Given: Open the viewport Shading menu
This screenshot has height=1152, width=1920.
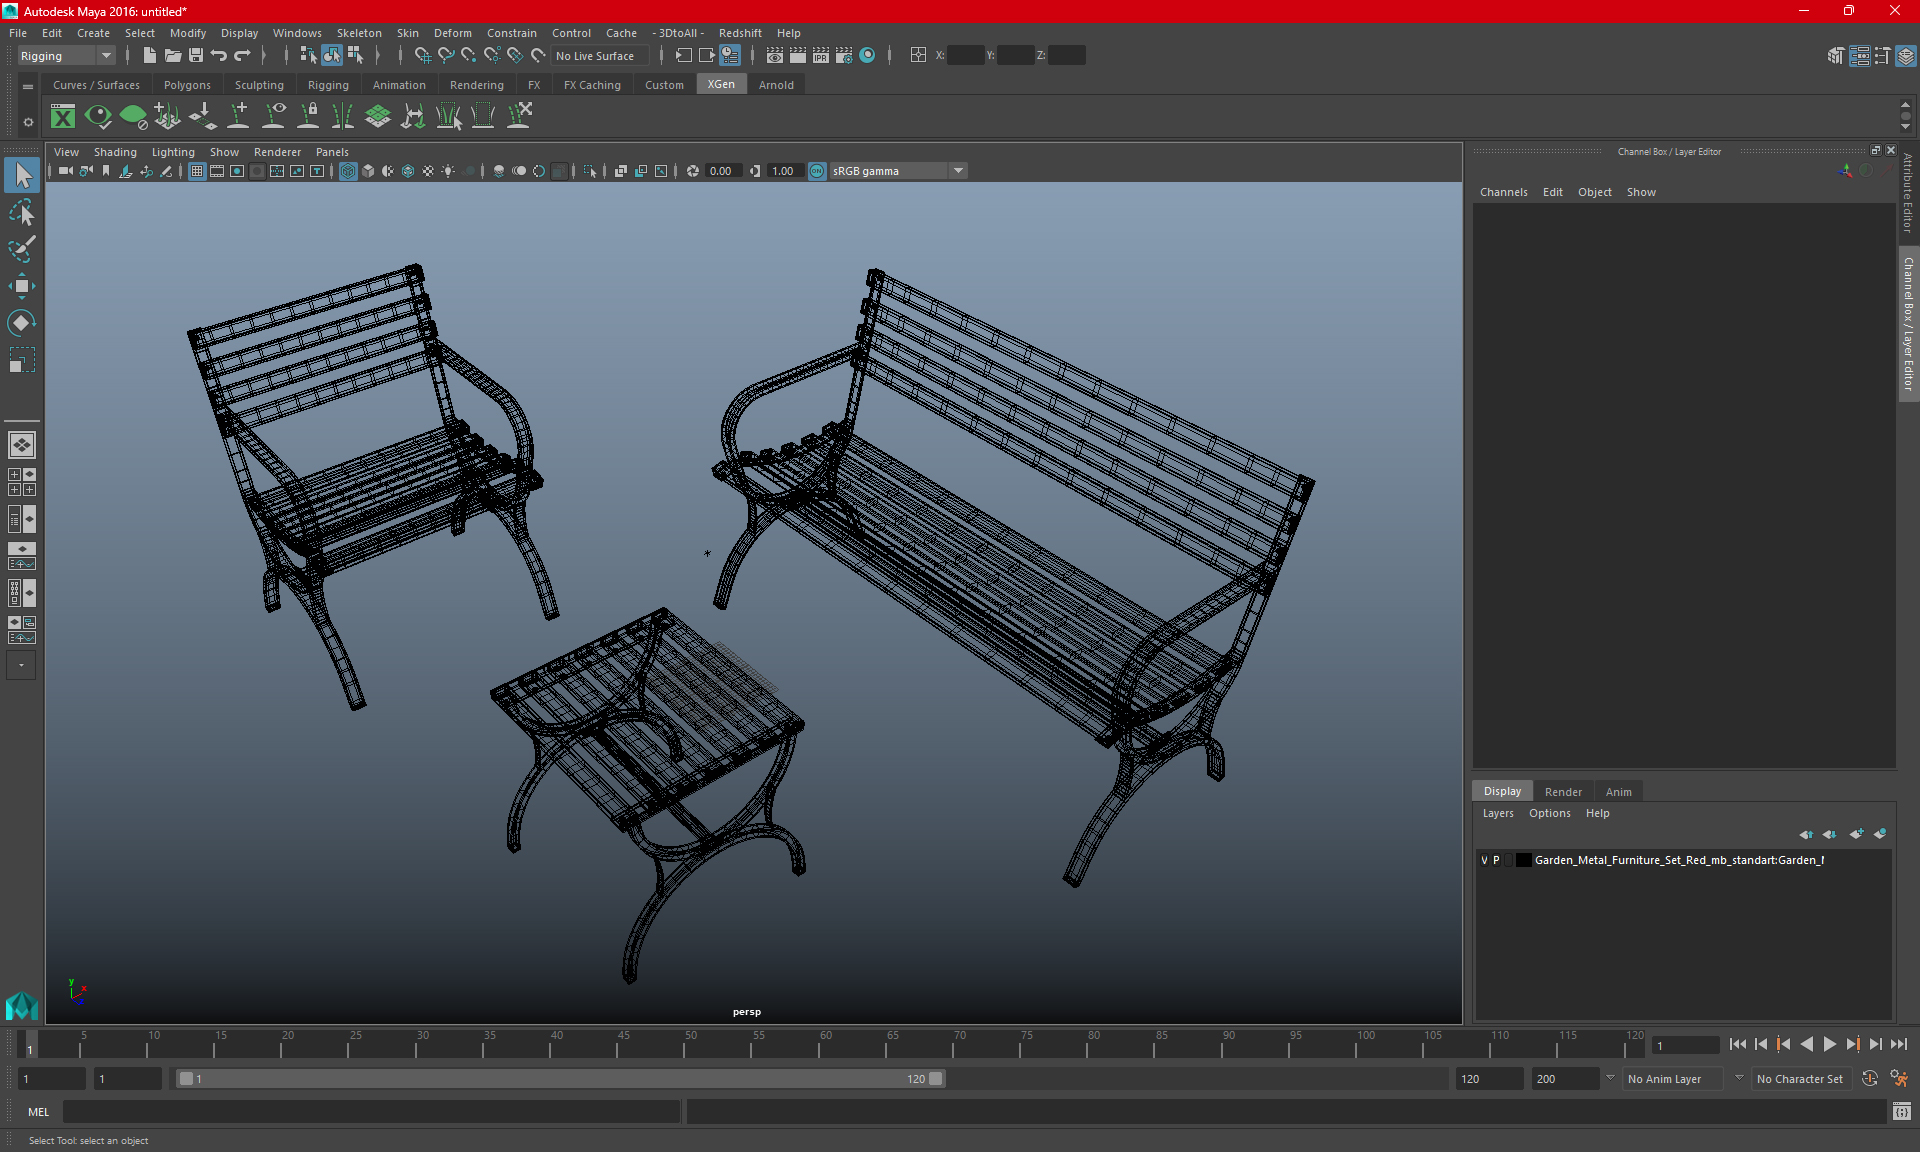Looking at the screenshot, I should 115,152.
